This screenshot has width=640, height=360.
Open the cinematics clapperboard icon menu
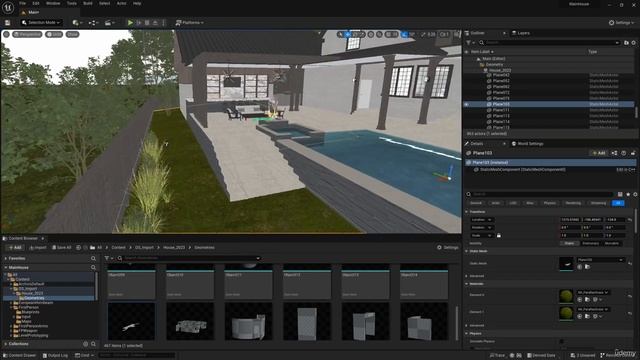point(110,23)
